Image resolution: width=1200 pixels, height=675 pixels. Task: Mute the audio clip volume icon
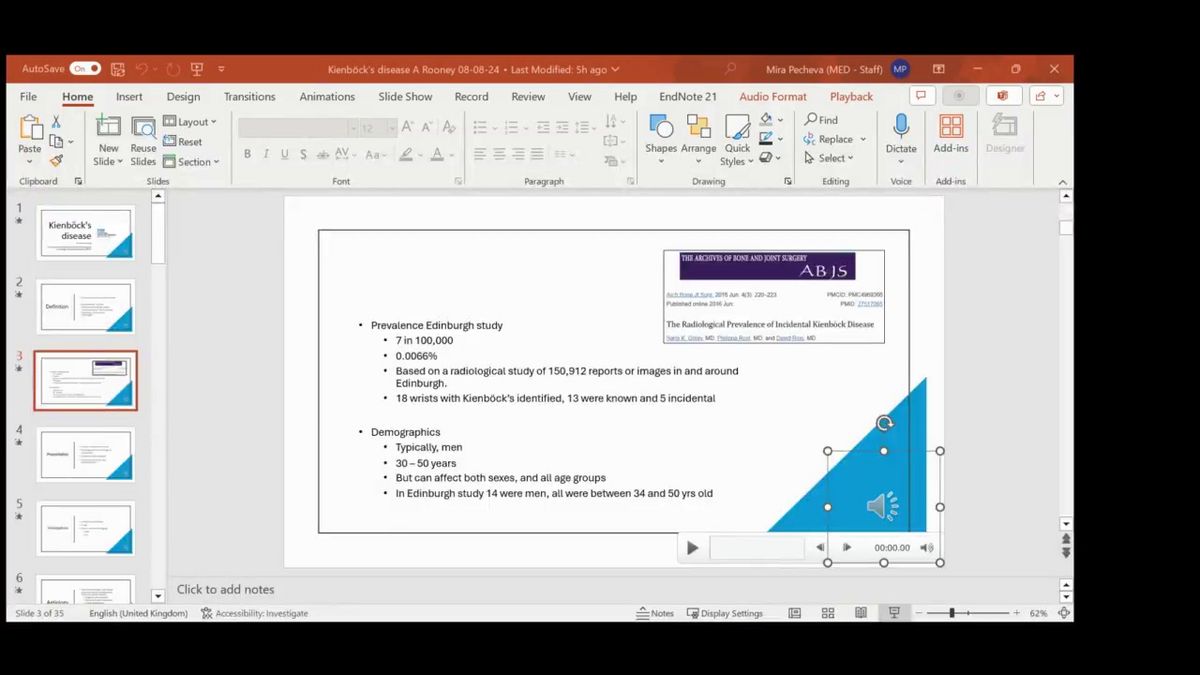pos(927,548)
